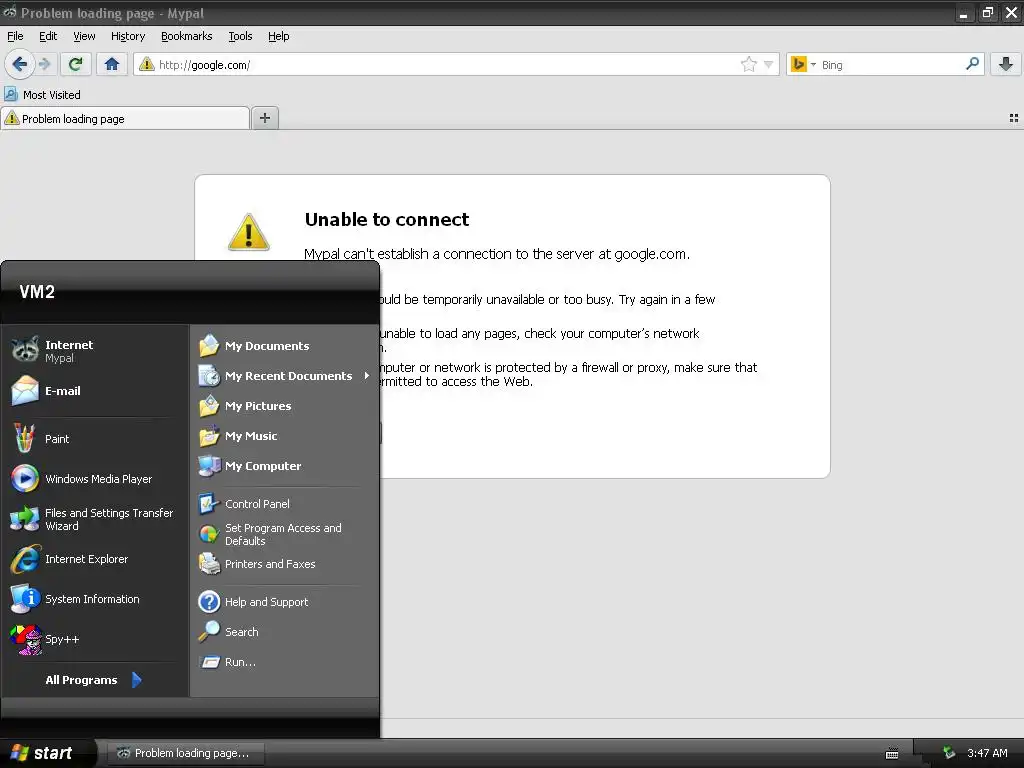This screenshot has width=1024, height=768.
Task: Open E-mail from Start menu
Action: point(95,391)
